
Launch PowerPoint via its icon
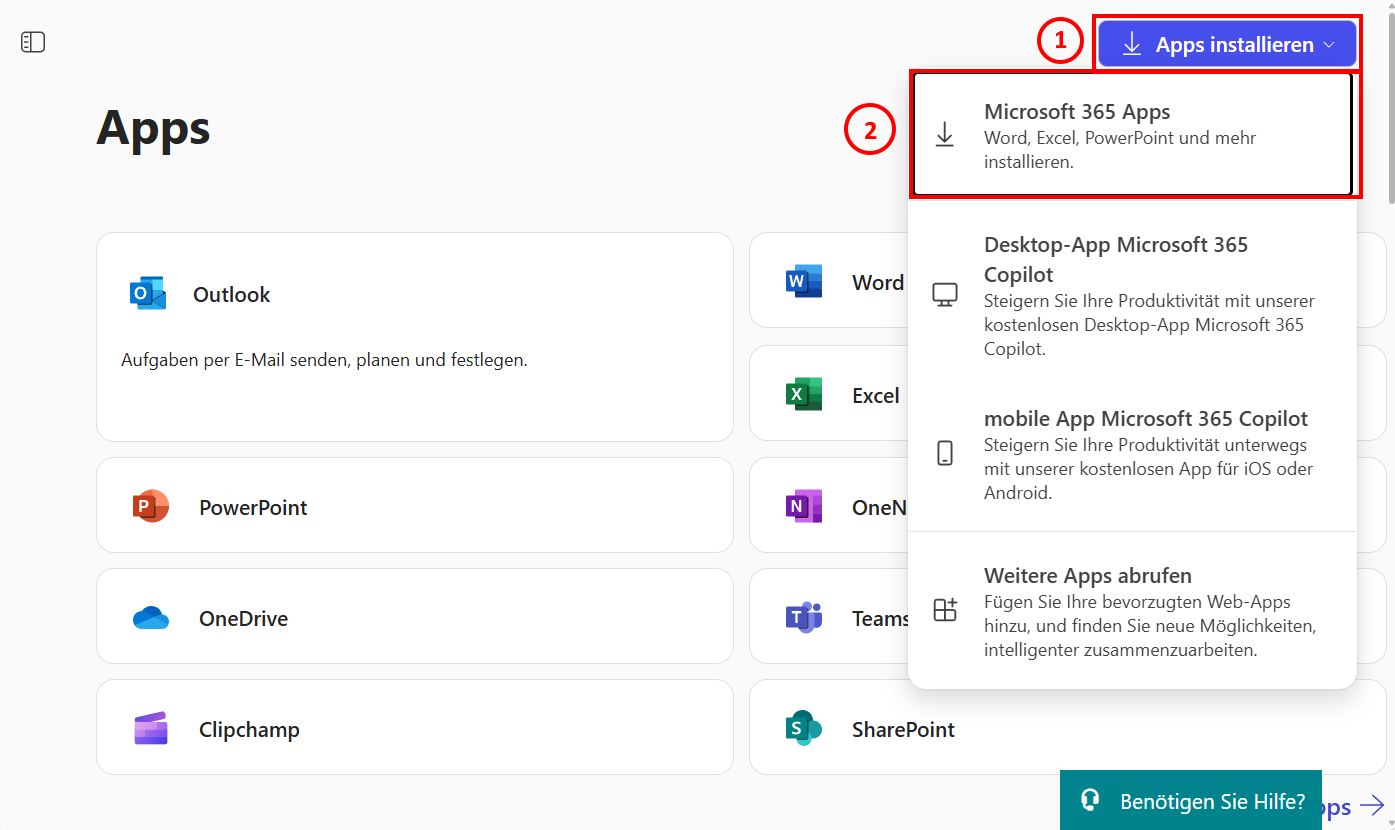(151, 507)
